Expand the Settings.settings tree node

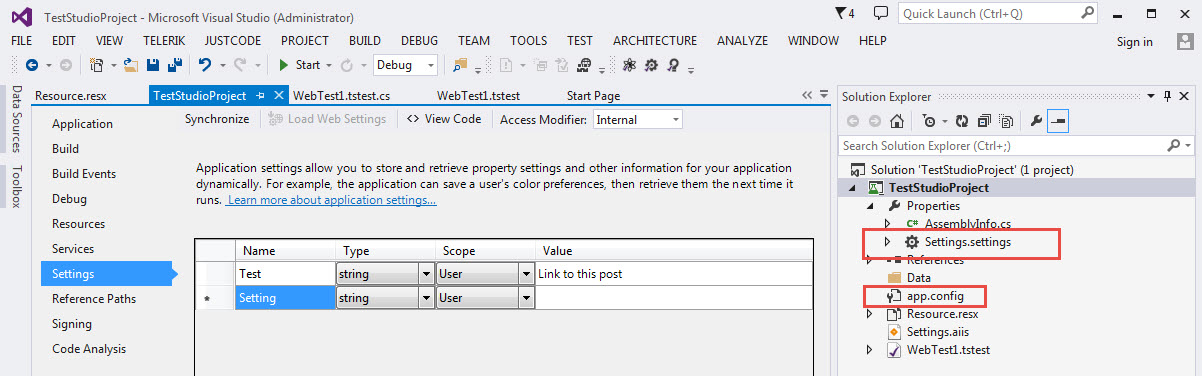(x=887, y=242)
